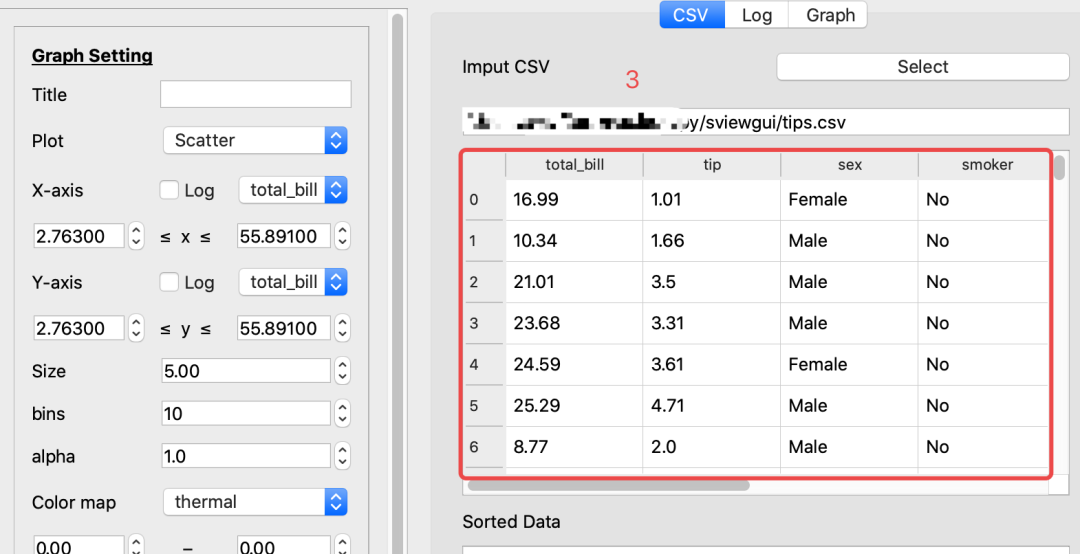The height and width of the screenshot is (554, 1080).
Task: Click the total_bill cell 16.99
Action: click(x=574, y=200)
